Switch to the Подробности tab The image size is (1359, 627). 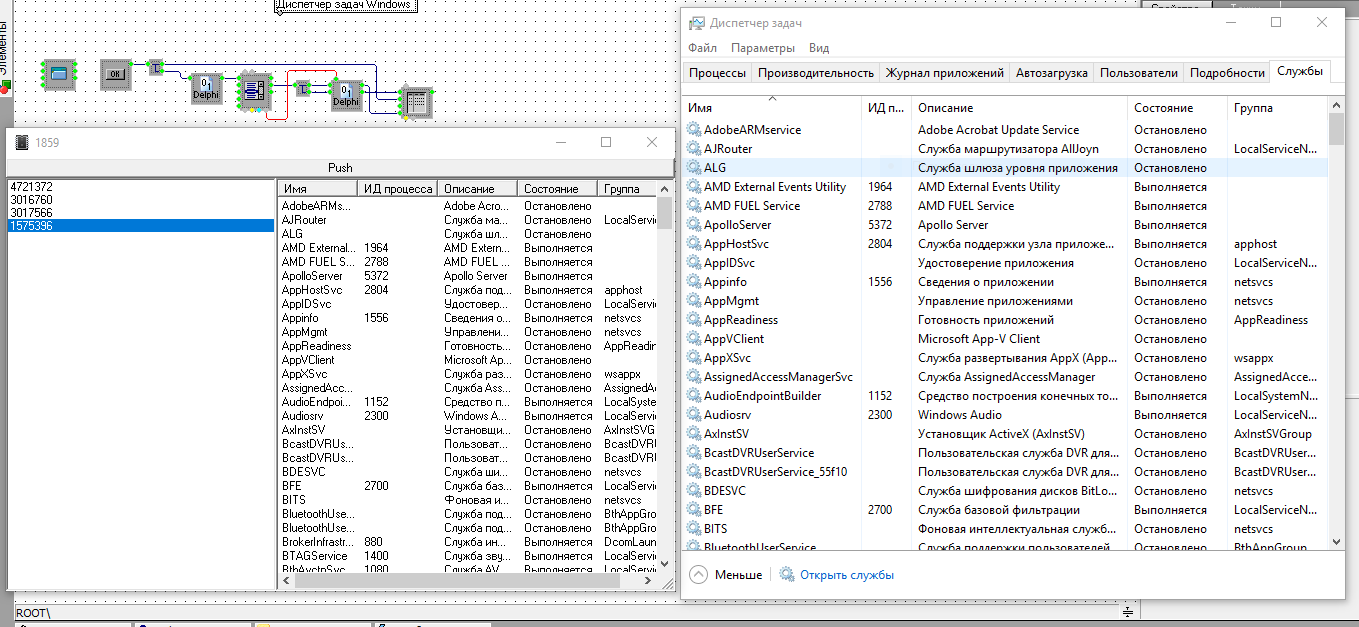(1228, 73)
